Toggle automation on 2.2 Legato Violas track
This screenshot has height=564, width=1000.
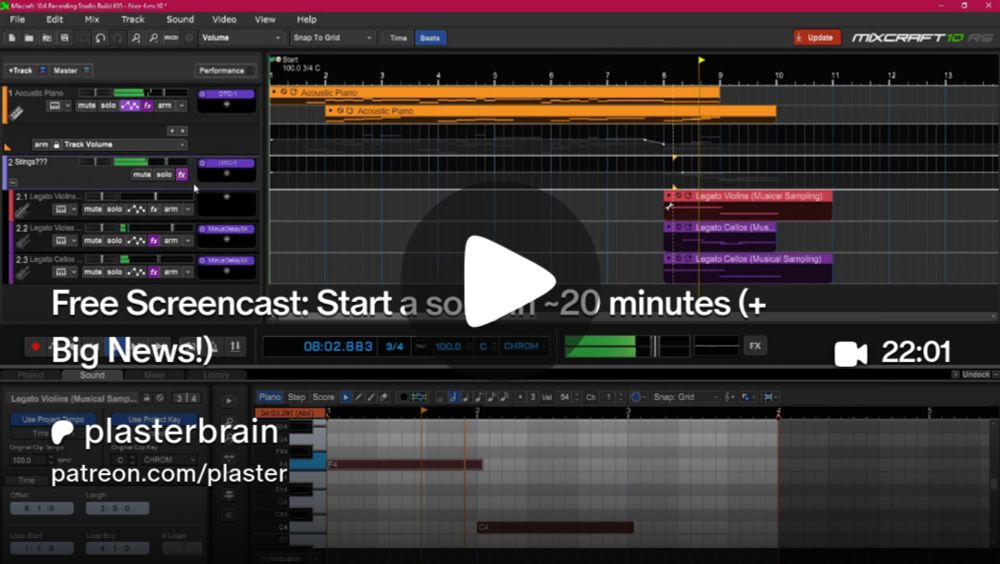(x=136, y=241)
